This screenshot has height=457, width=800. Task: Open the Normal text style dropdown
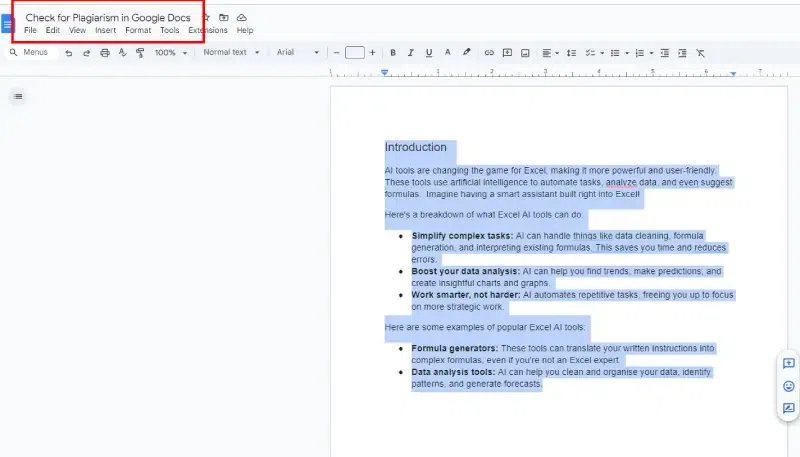pyautogui.click(x=231, y=52)
